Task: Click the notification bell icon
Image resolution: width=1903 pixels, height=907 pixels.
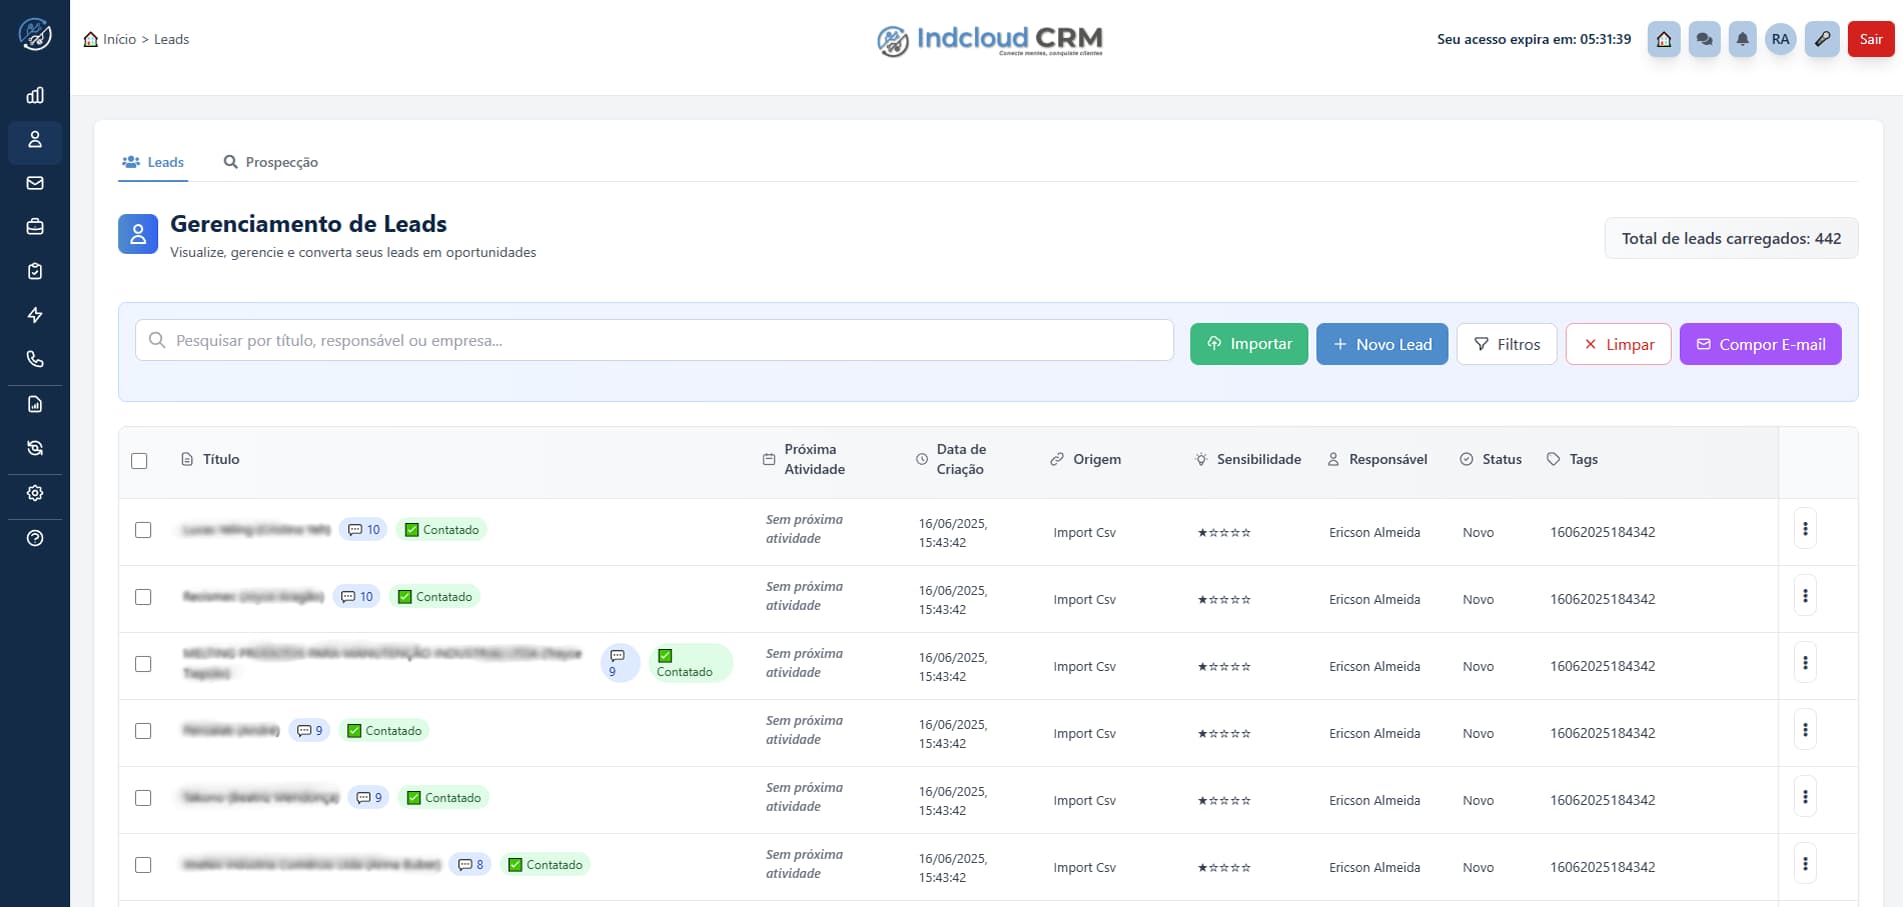Action: pos(1742,39)
